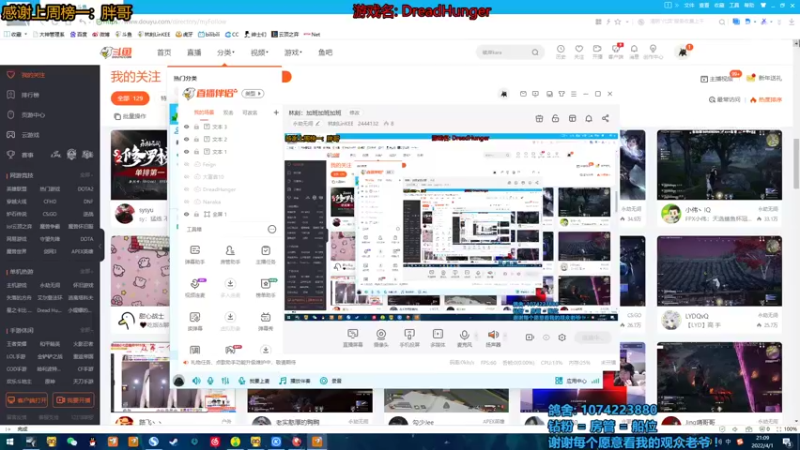Screen dimensions: 800x450
Task: Add 手机投屏 phone cast source
Action: (x=409, y=338)
